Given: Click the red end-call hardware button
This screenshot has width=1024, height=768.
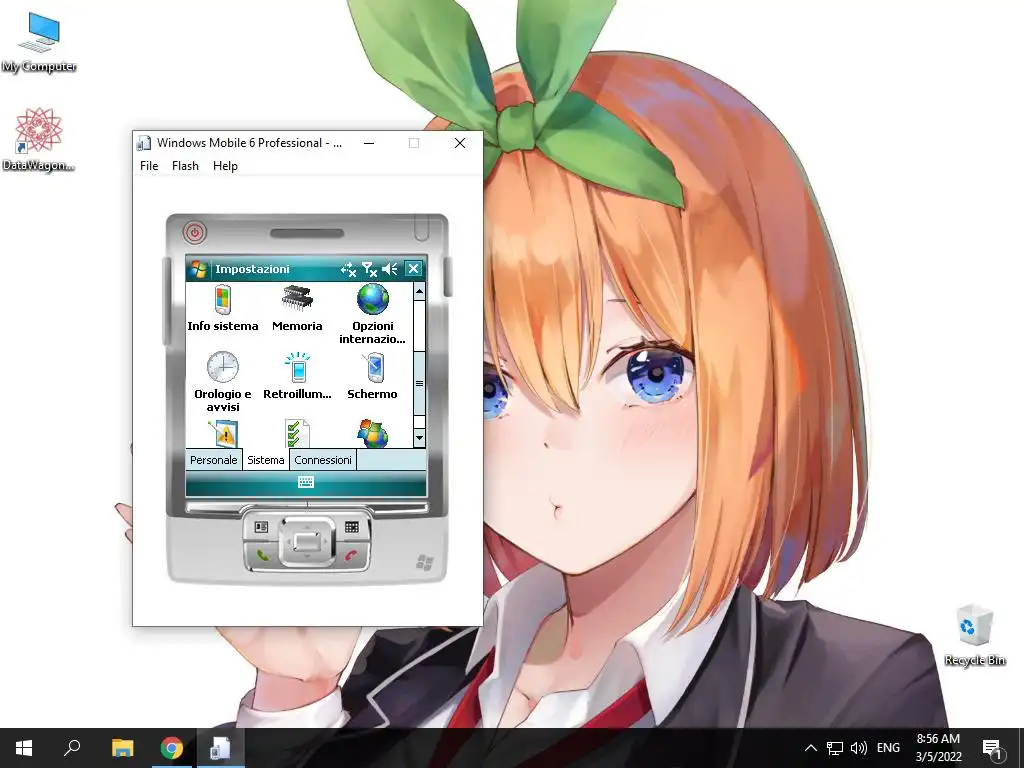Looking at the screenshot, I should point(351,555).
